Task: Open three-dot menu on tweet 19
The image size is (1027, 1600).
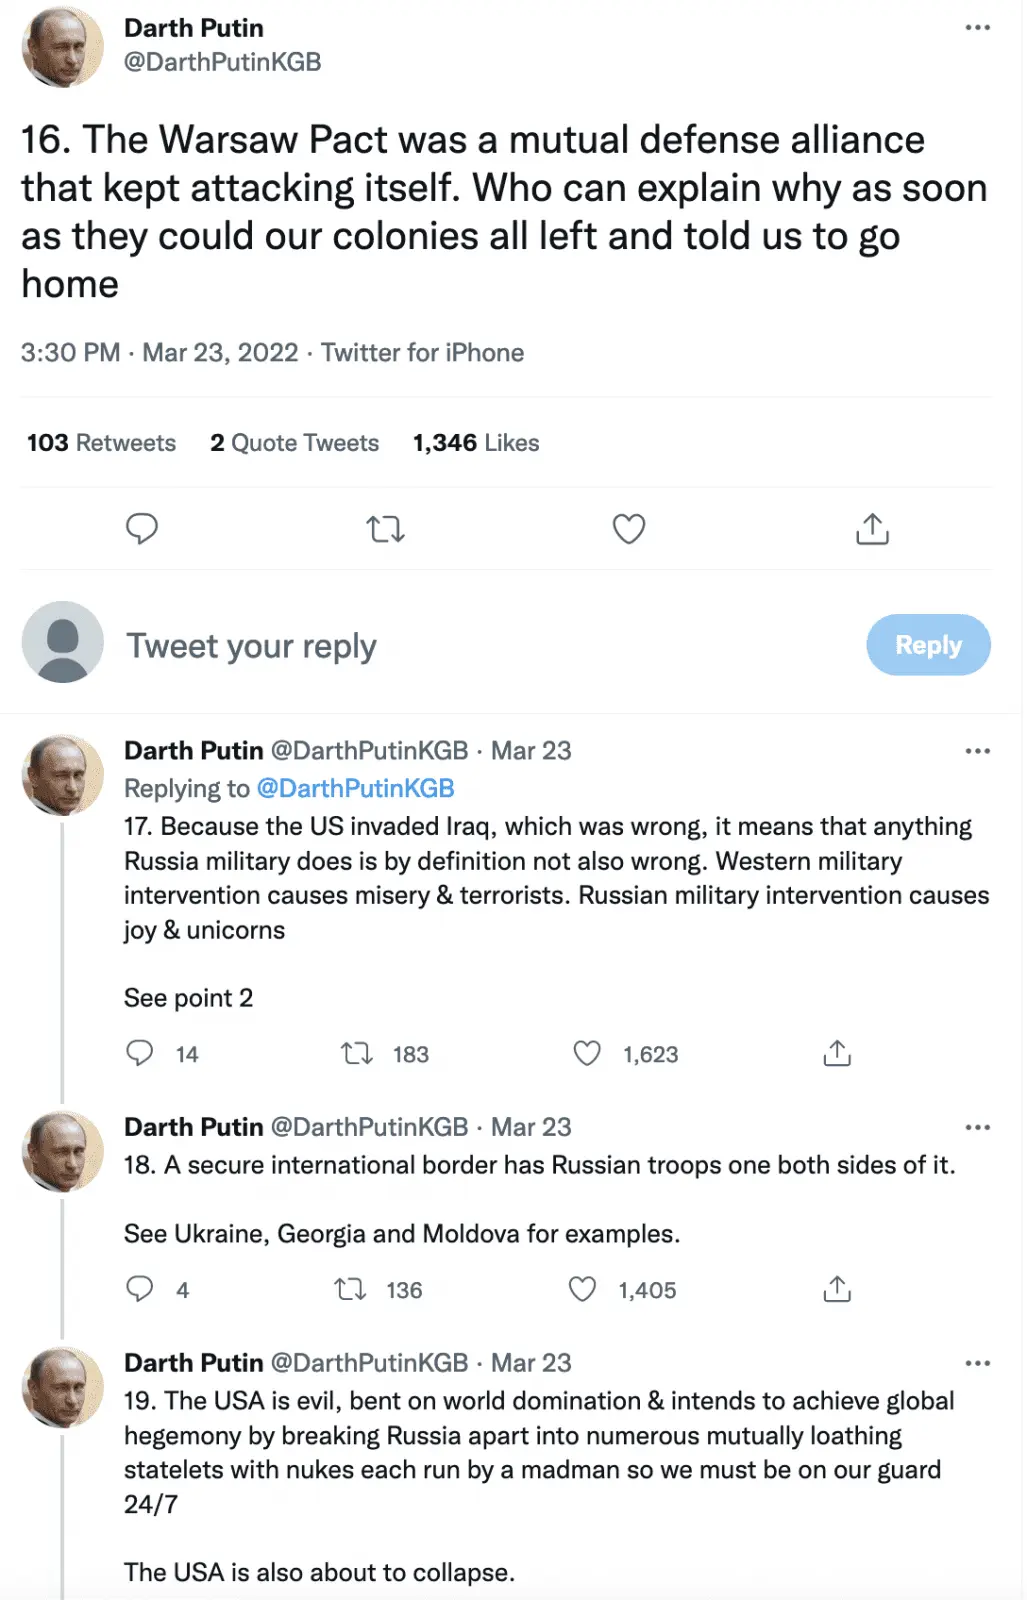Action: point(977,1363)
